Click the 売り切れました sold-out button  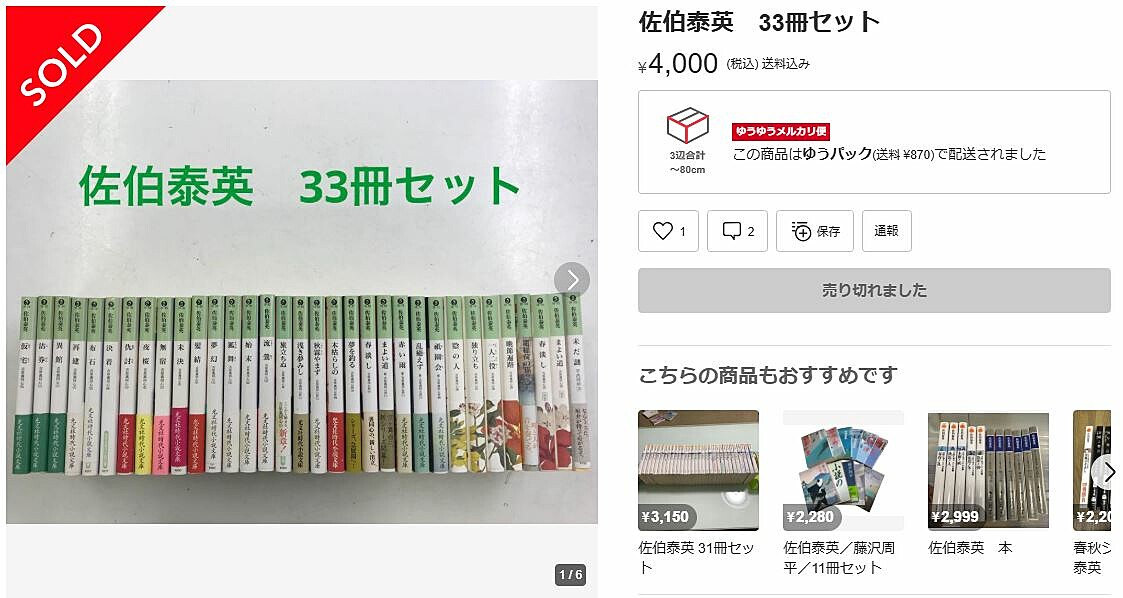874,290
